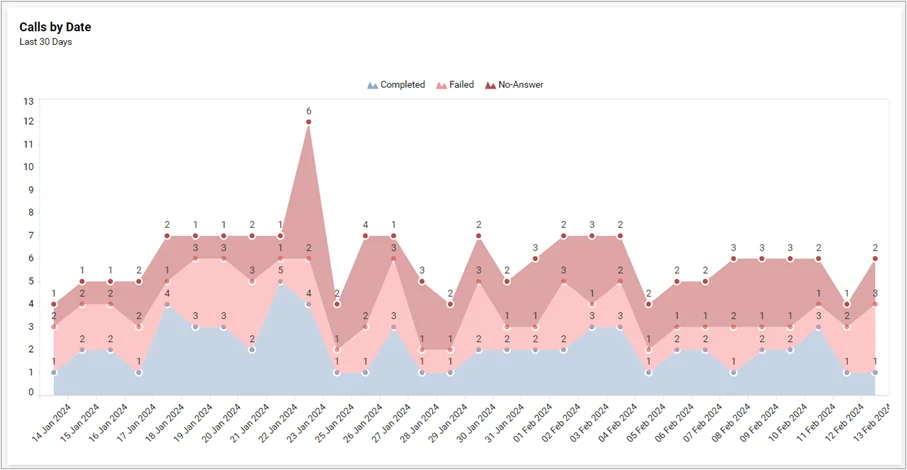Hide the Failed series via legend text
This screenshot has height=470, width=907.
(461, 85)
